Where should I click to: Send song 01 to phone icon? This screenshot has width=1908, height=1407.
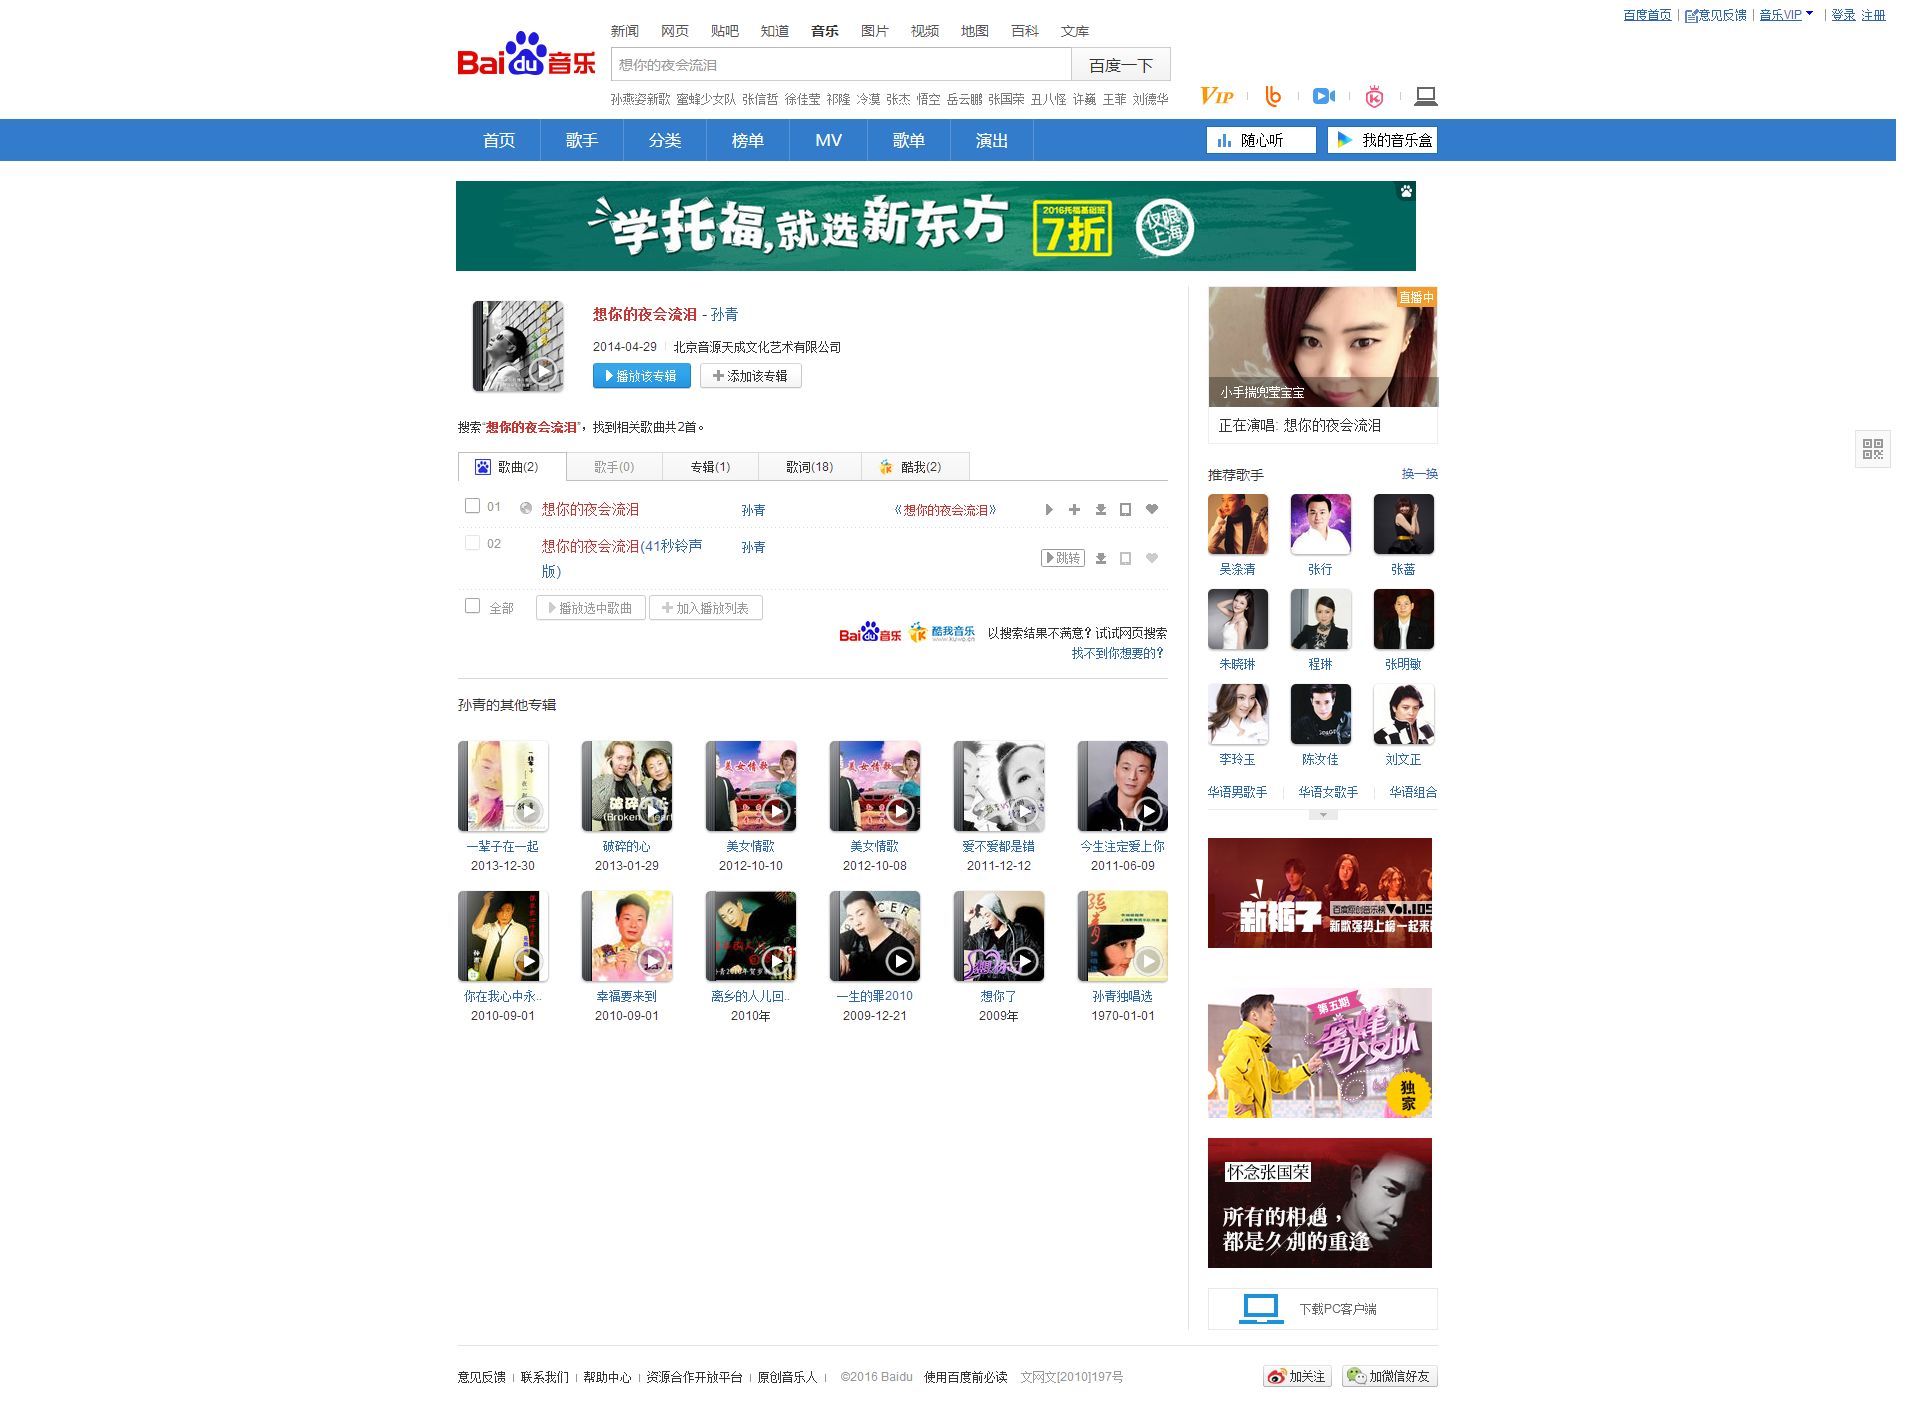click(1125, 510)
